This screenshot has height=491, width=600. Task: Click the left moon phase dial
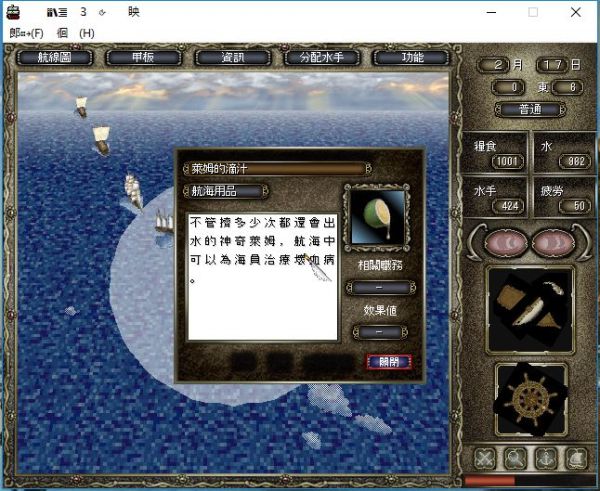[x=505, y=243]
